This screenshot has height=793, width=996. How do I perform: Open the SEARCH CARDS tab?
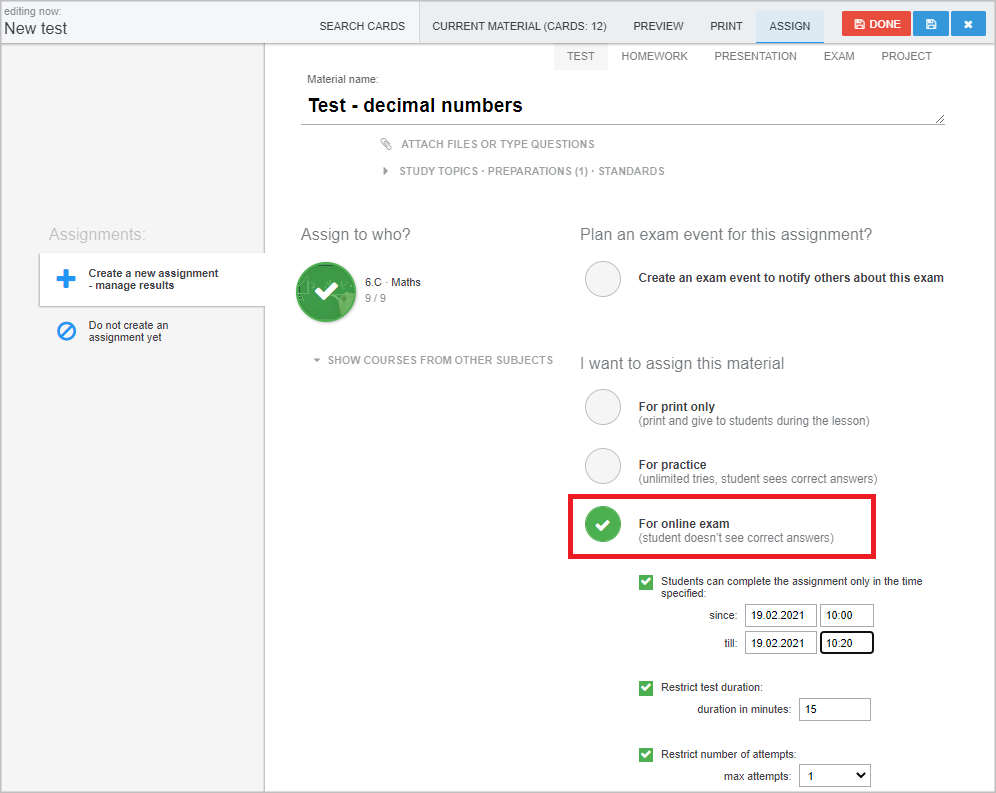(x=362, y=26)
